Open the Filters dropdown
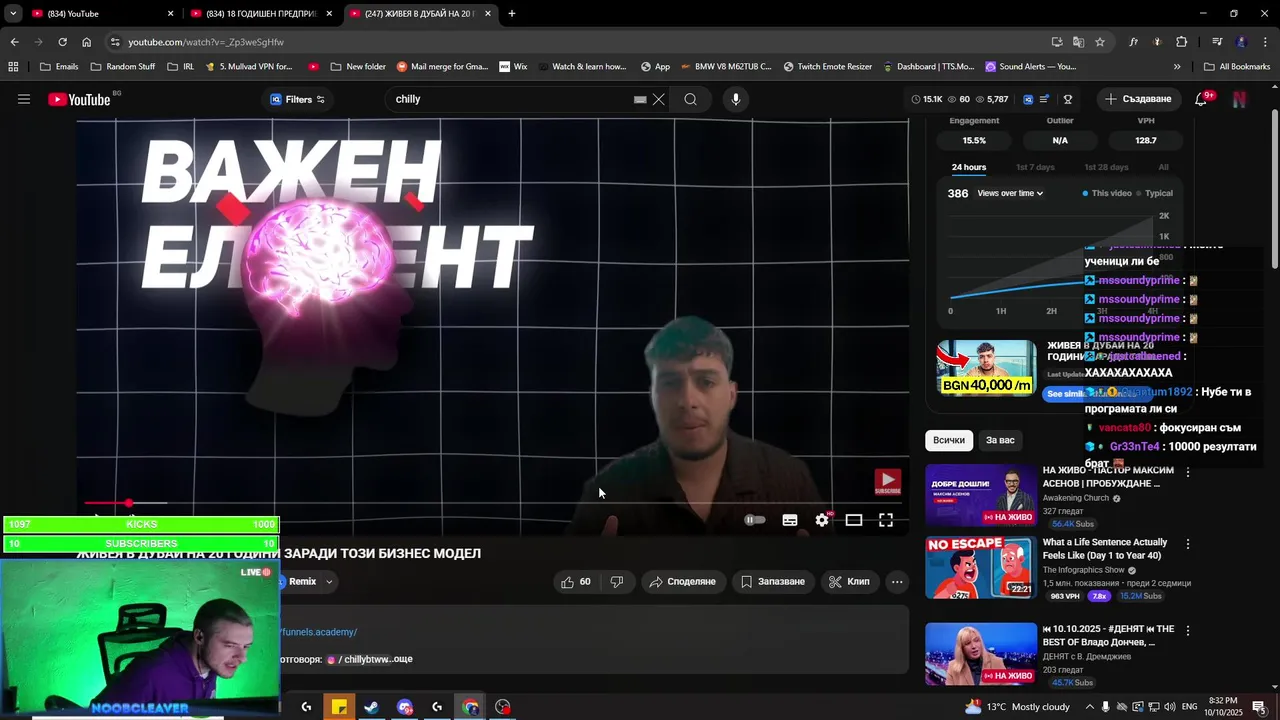Screen dimensions: 1280x720 297,99
